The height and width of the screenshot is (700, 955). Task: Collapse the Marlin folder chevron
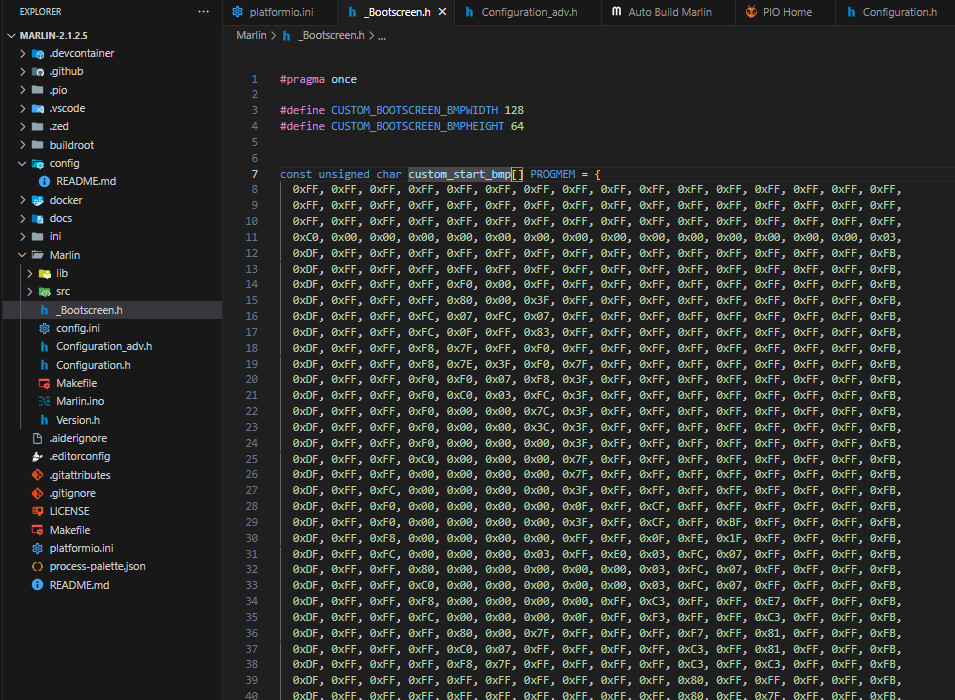tap(23, 255)
